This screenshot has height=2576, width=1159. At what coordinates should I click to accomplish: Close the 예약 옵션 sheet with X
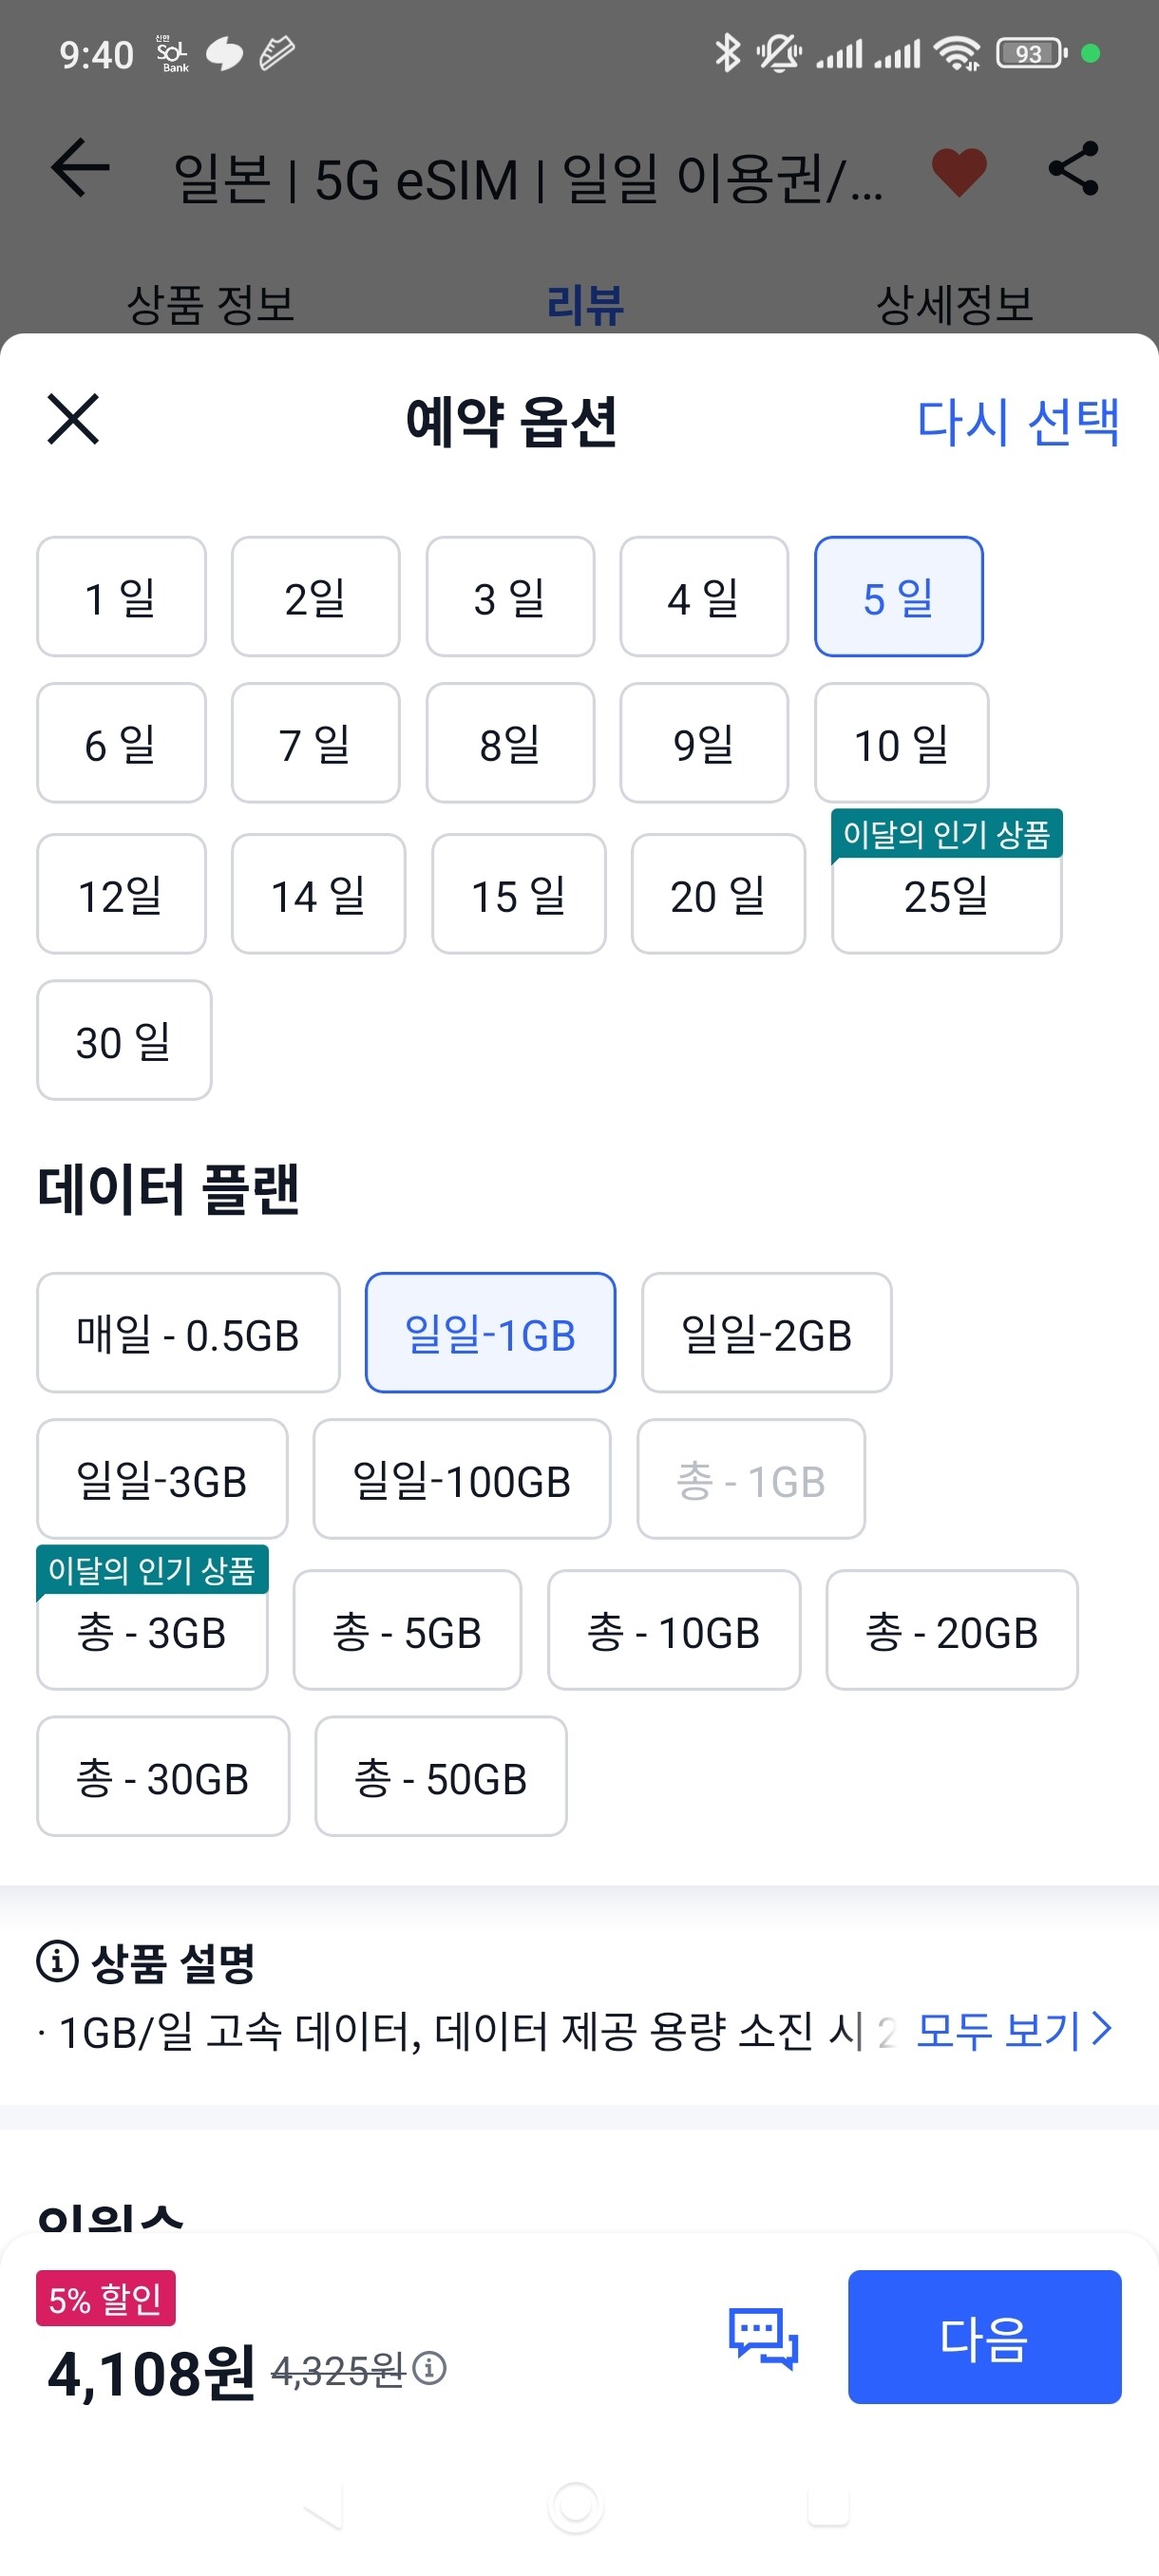[x=73, y=418]
